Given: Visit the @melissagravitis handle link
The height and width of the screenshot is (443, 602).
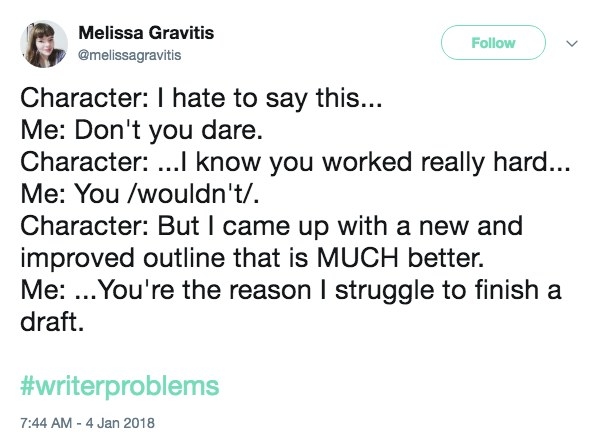Looking at the screenshot, I should (x=129, y=55).
